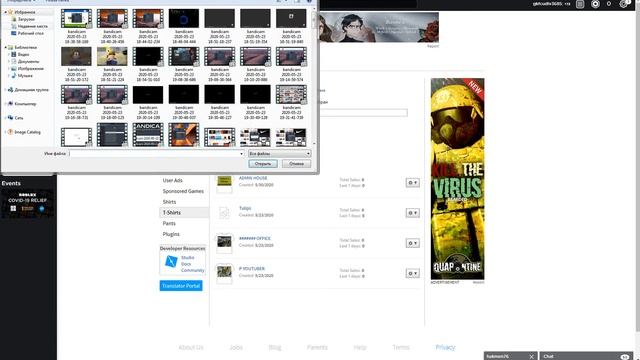Close the hakmen76 chat tab
The height and width of the screenshot is (360, 640).
pos(531,357)
